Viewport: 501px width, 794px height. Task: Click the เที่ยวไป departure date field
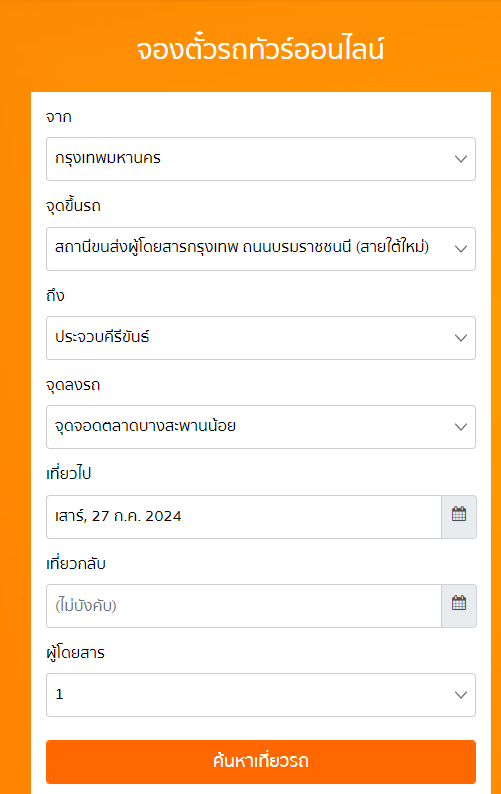tap(244, 517)
